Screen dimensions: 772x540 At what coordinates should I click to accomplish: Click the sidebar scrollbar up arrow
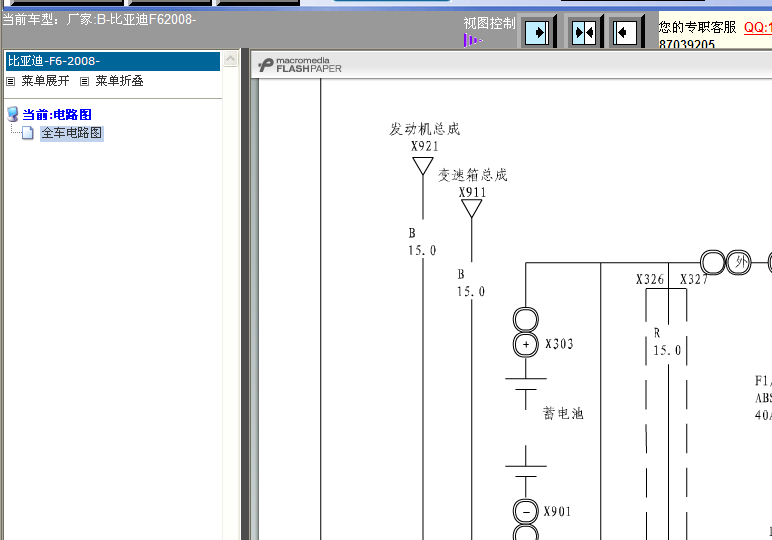[230, 59]
